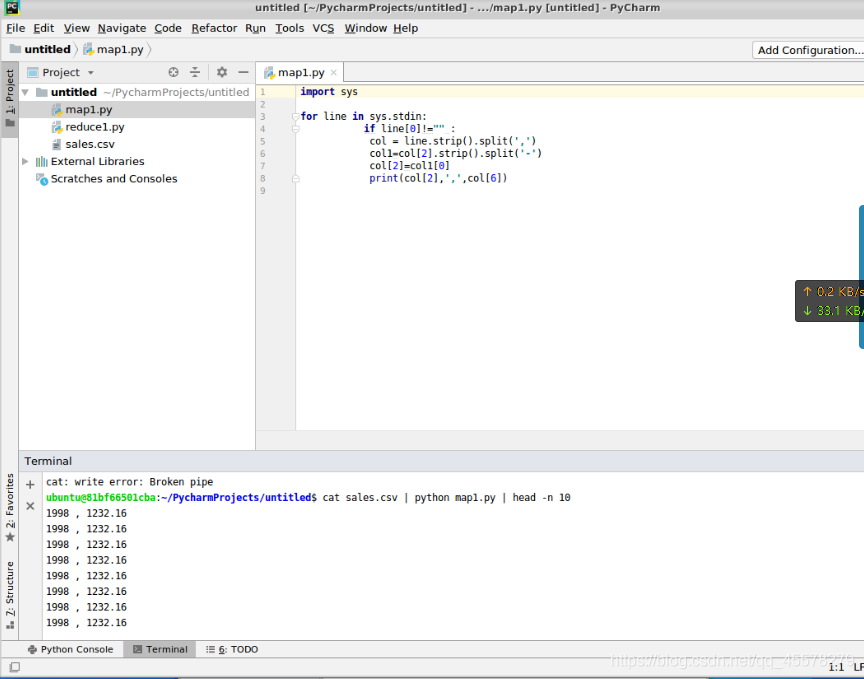
Task: Open the File menu
Action: tap(15, 28)
